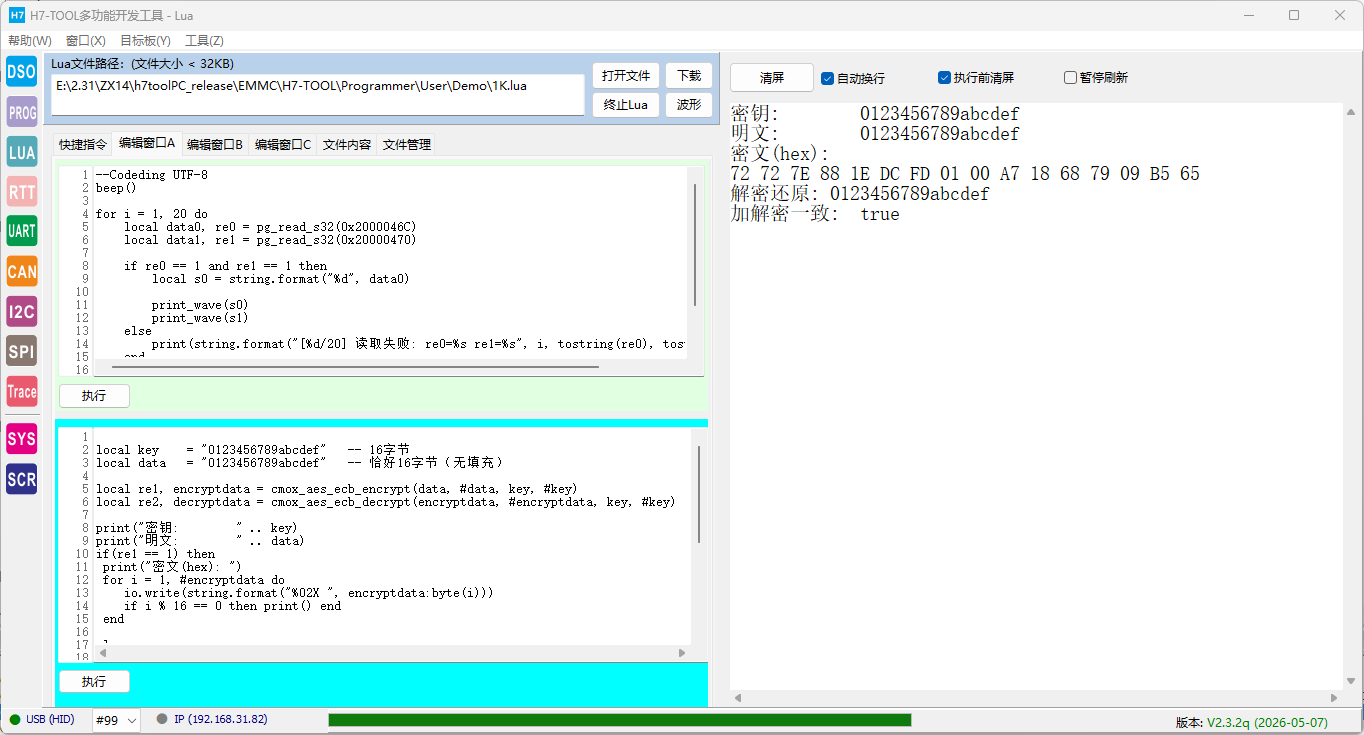Open the DSO oscilloscope panel
The image size is (1364, 735).
[22, 72]
